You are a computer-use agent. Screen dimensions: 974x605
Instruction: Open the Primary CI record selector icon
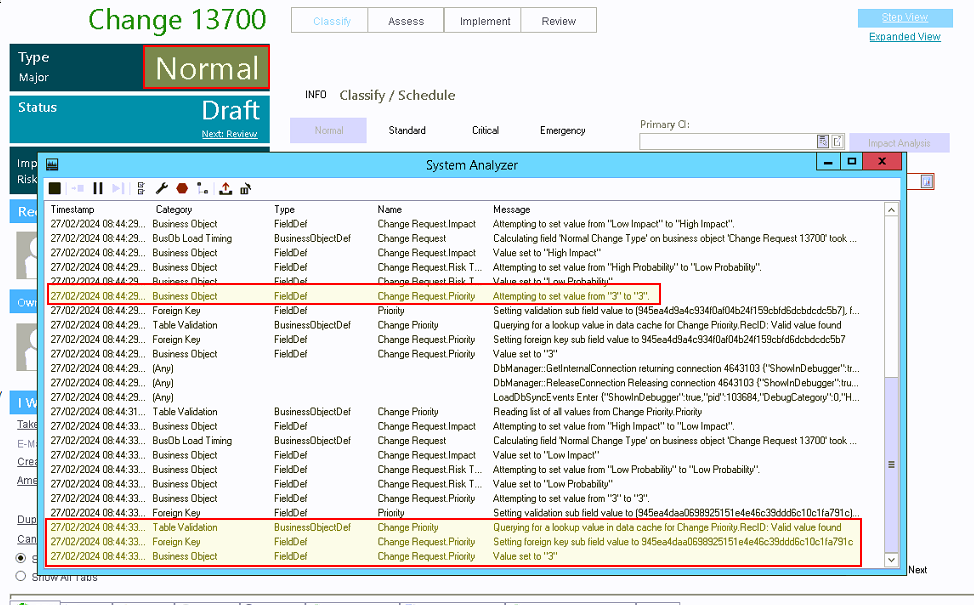click(823, 141)
